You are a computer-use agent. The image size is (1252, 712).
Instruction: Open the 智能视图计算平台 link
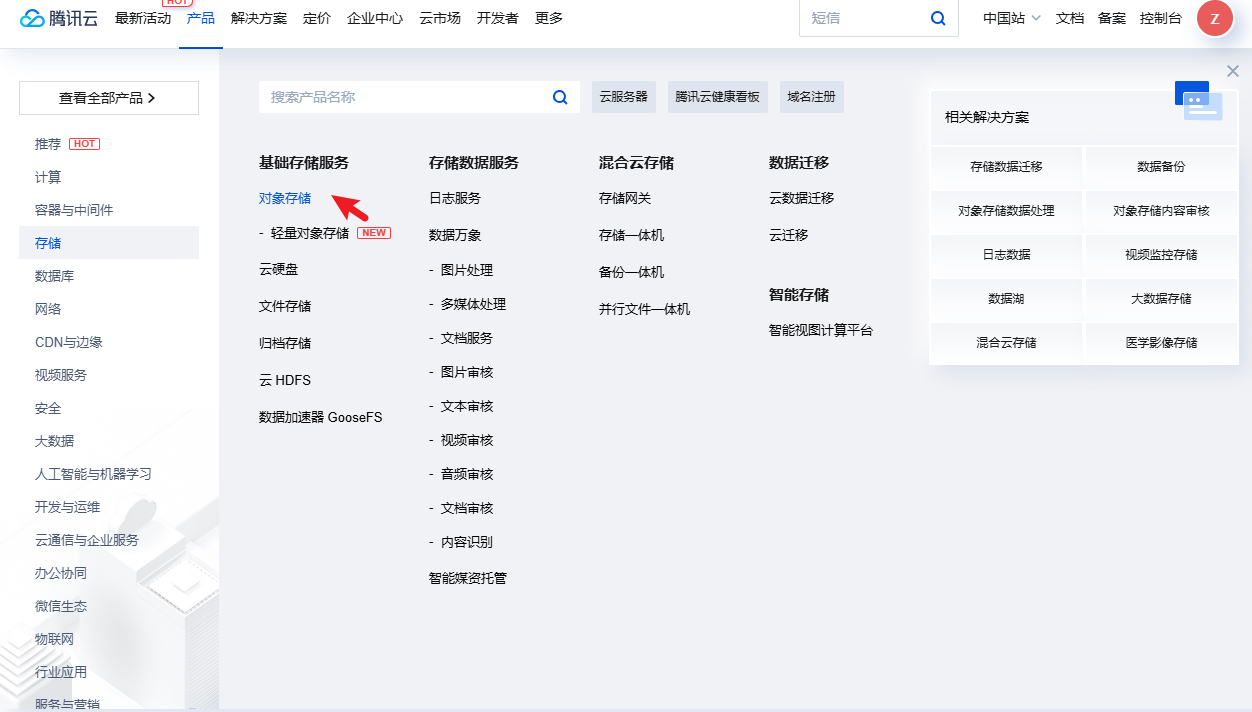[x=821, y=330]
